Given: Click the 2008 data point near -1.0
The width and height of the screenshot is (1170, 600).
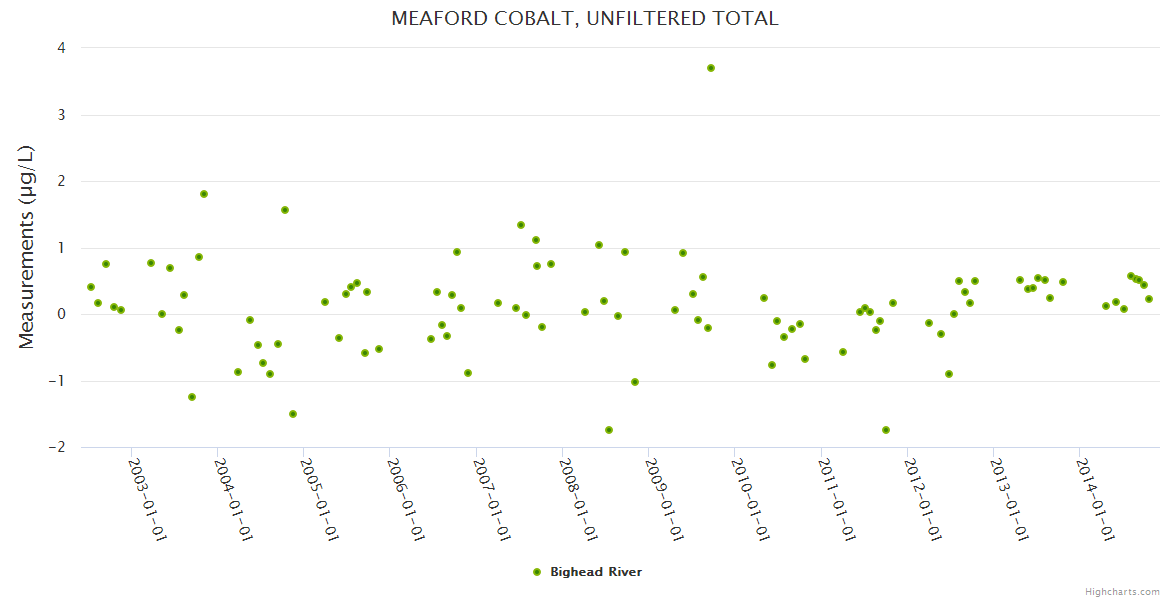Looking at the screenshot, I should point(635,382).
